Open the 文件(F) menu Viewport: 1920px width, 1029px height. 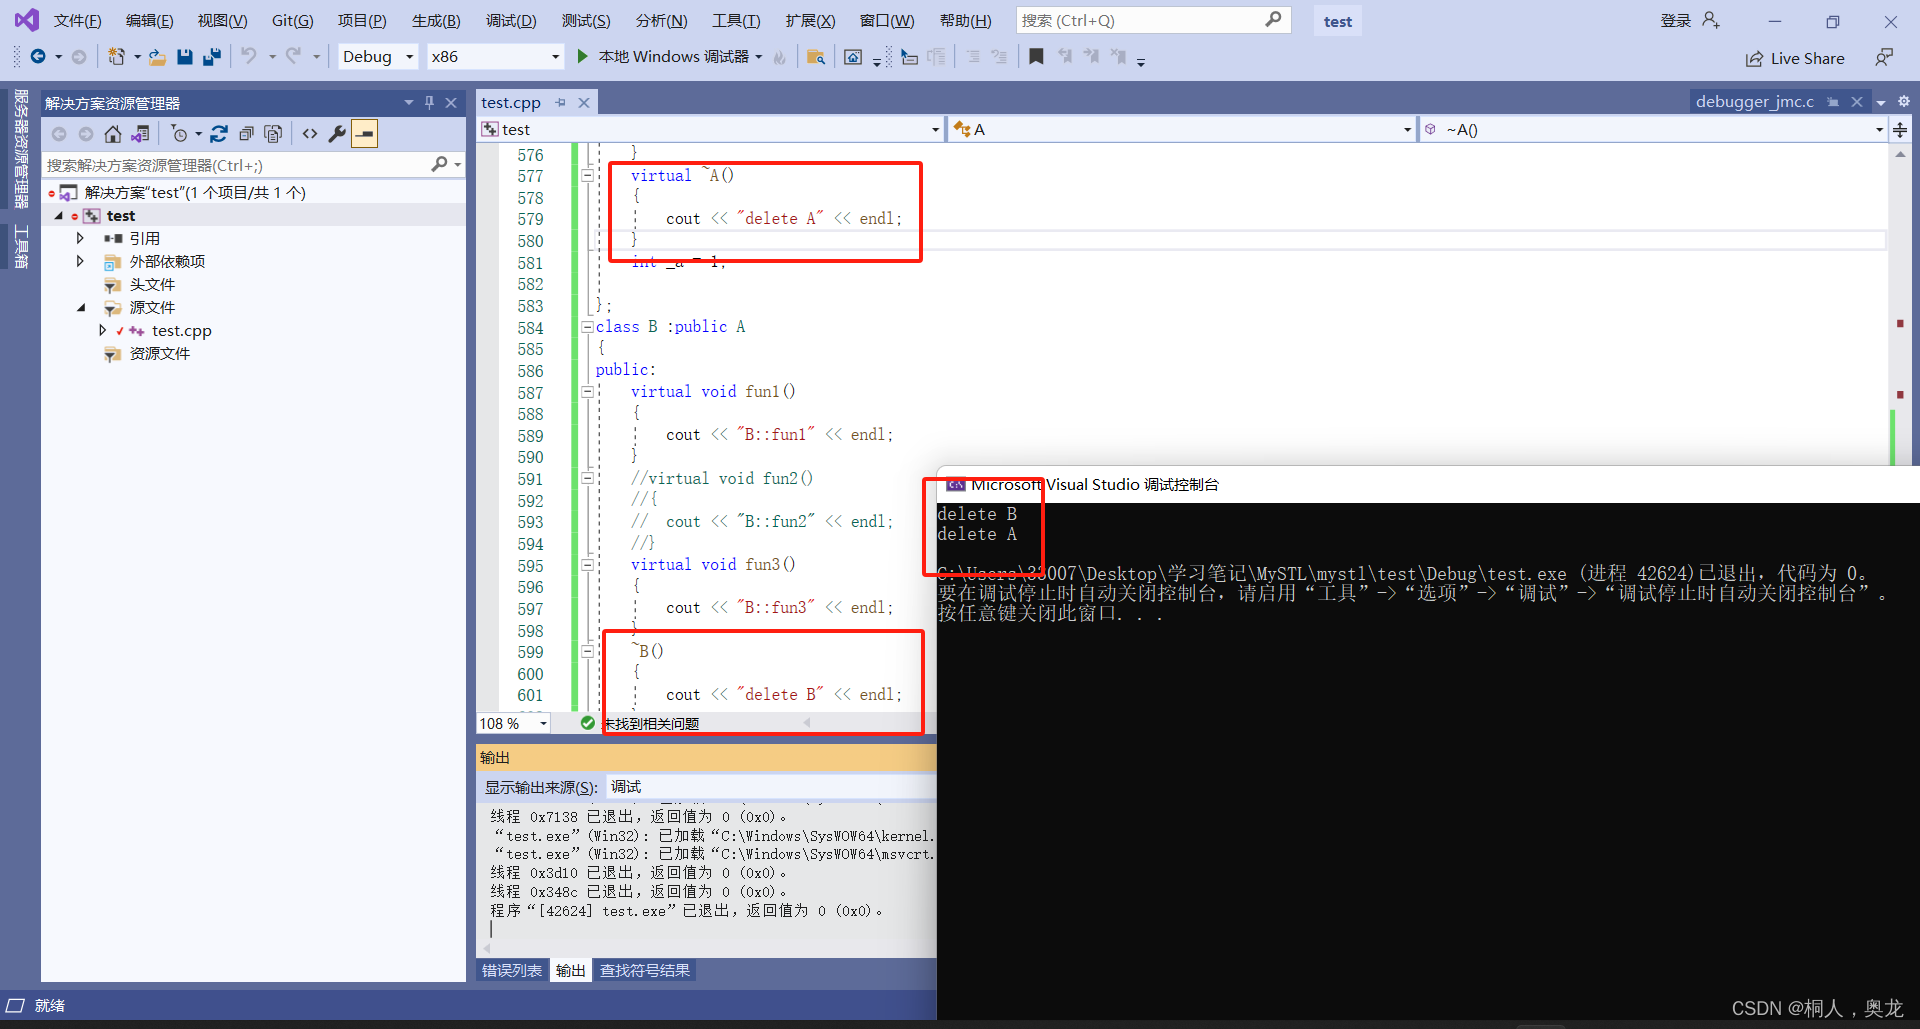(77, 20)
